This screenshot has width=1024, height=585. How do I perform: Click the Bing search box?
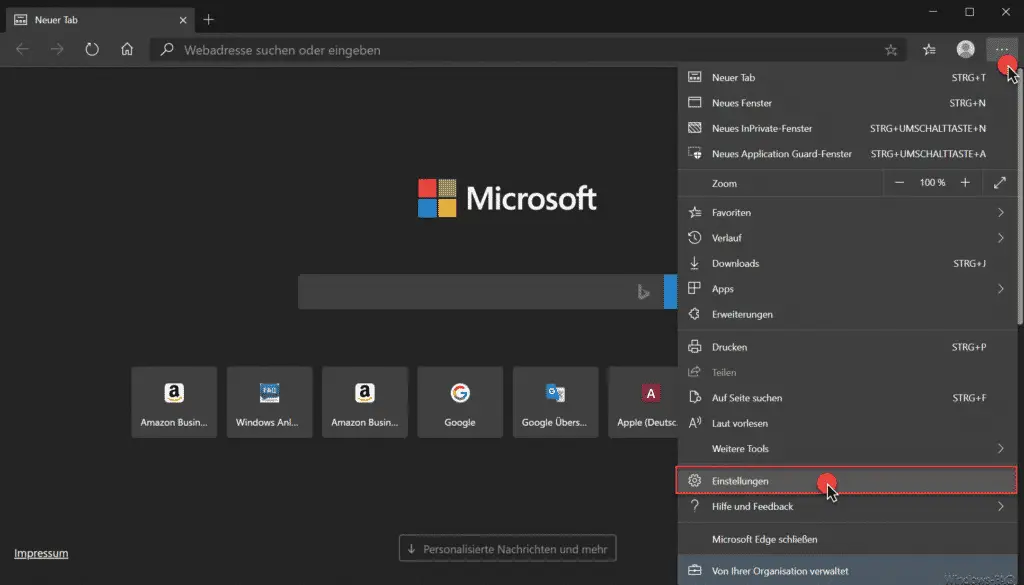pos(481,291)
